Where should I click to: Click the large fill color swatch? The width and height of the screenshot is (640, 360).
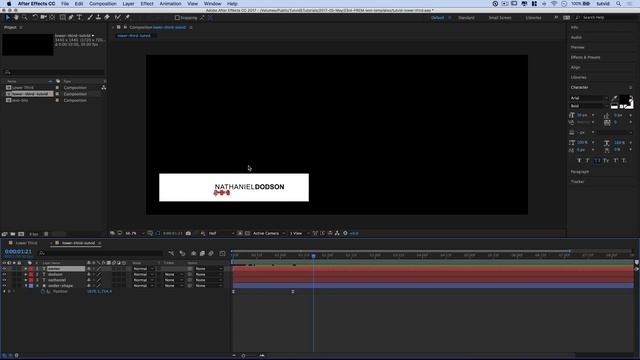[624, 100]
